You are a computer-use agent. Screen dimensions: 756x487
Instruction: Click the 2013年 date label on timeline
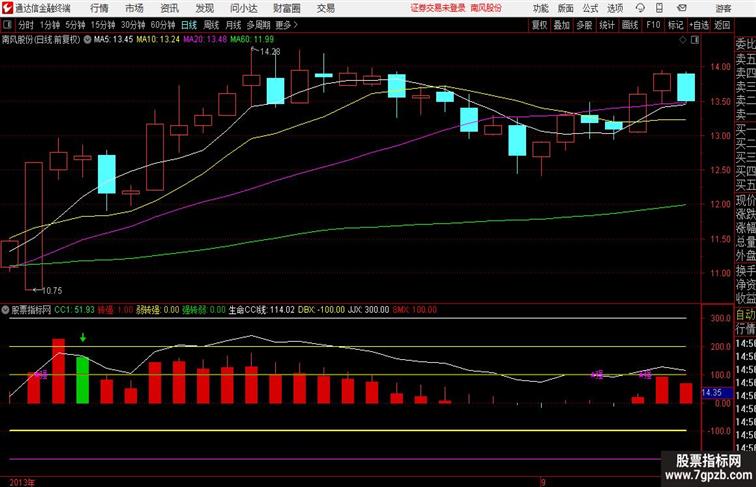pos(22,482)
